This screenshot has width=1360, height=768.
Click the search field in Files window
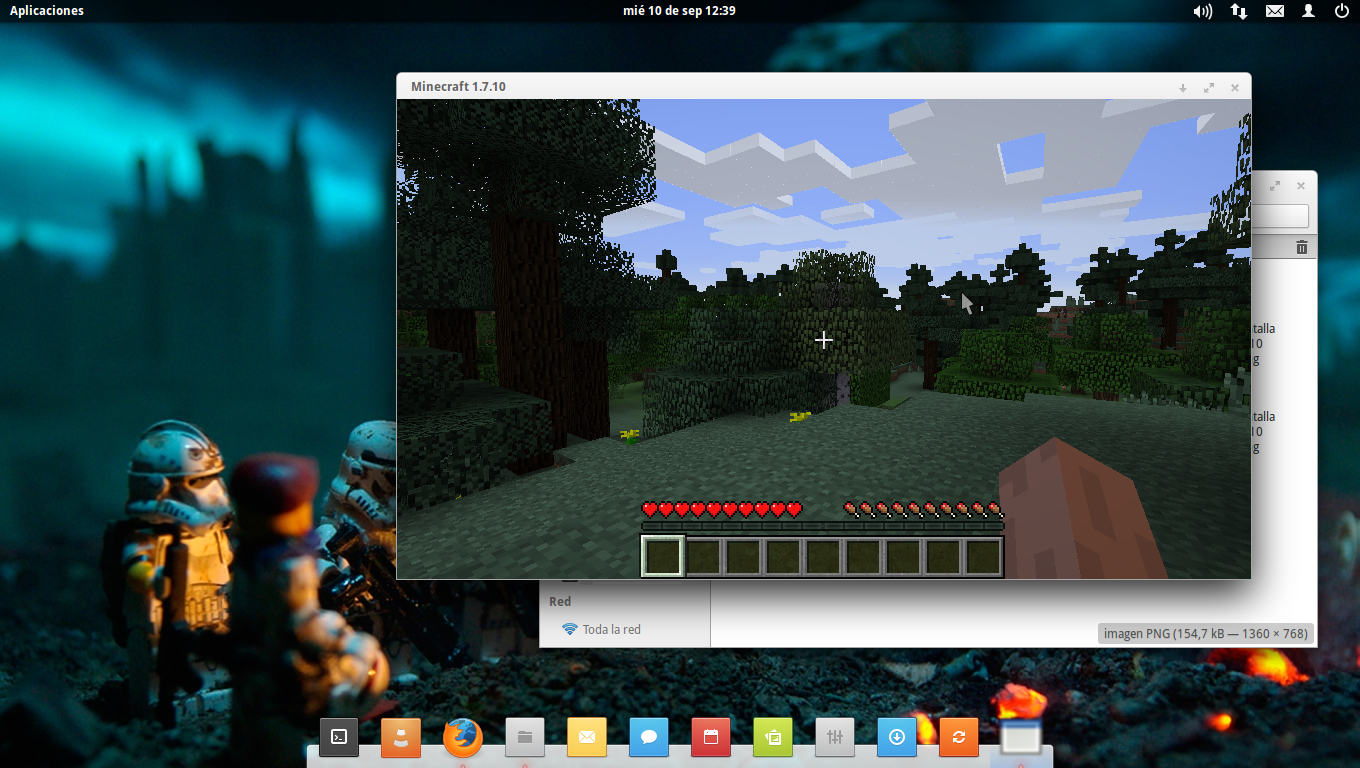coord(1280,216)
